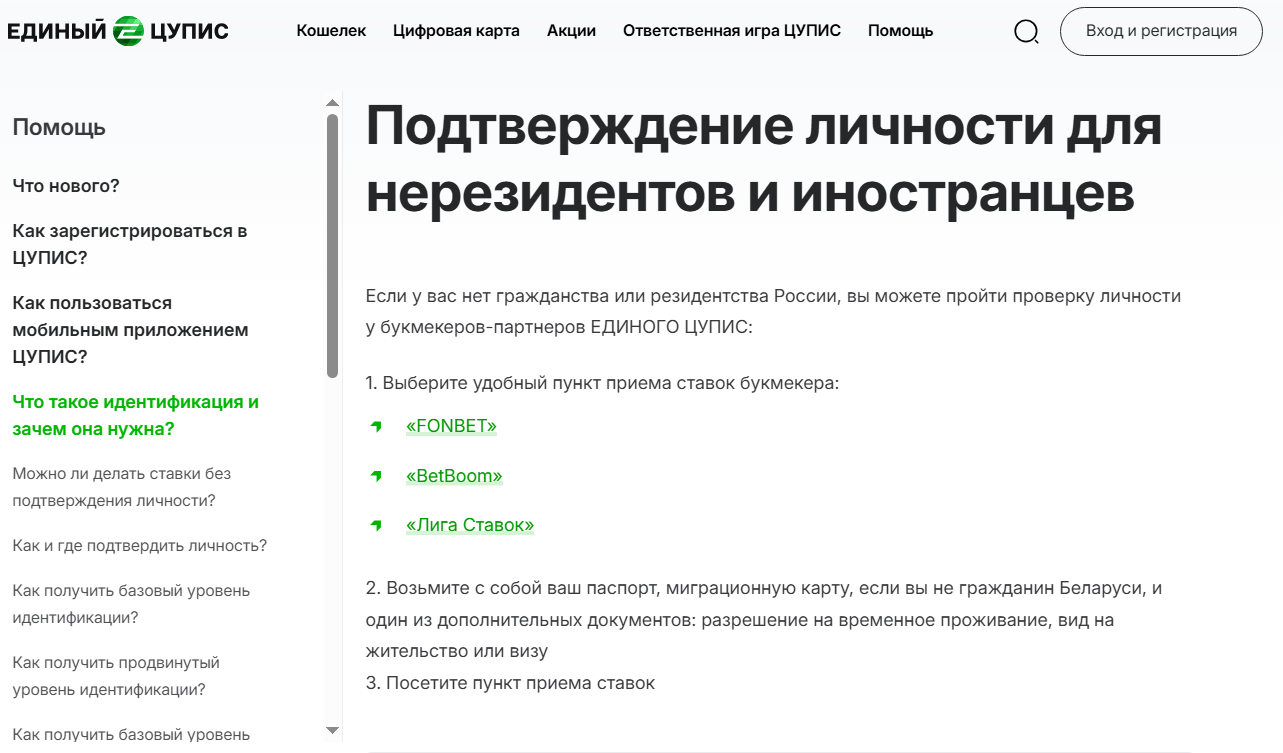Click the Вход и регистрация button
The width and height of the screenshot is (1283, 753).
tap(1161, 31)
